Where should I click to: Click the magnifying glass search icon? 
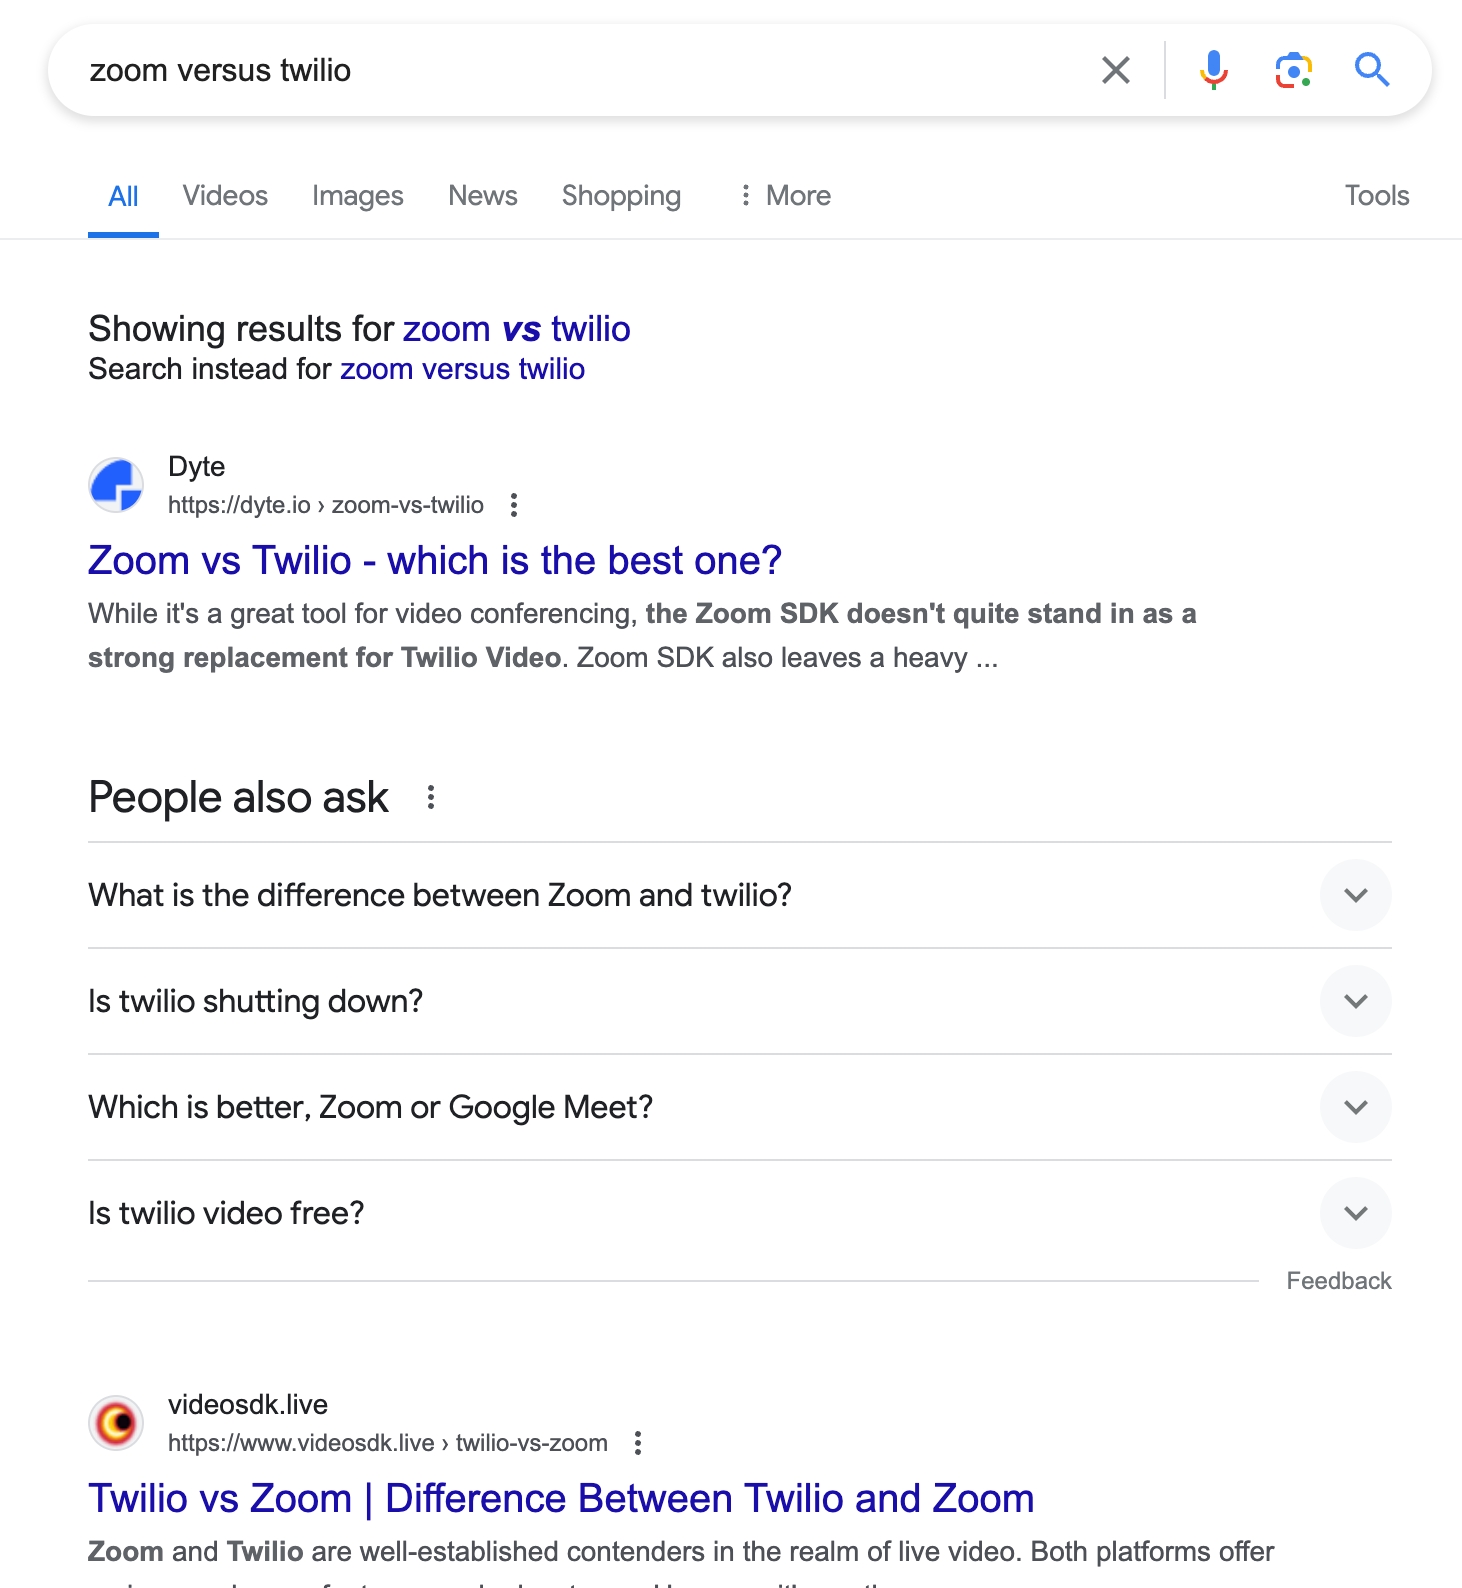(1371, 70)
